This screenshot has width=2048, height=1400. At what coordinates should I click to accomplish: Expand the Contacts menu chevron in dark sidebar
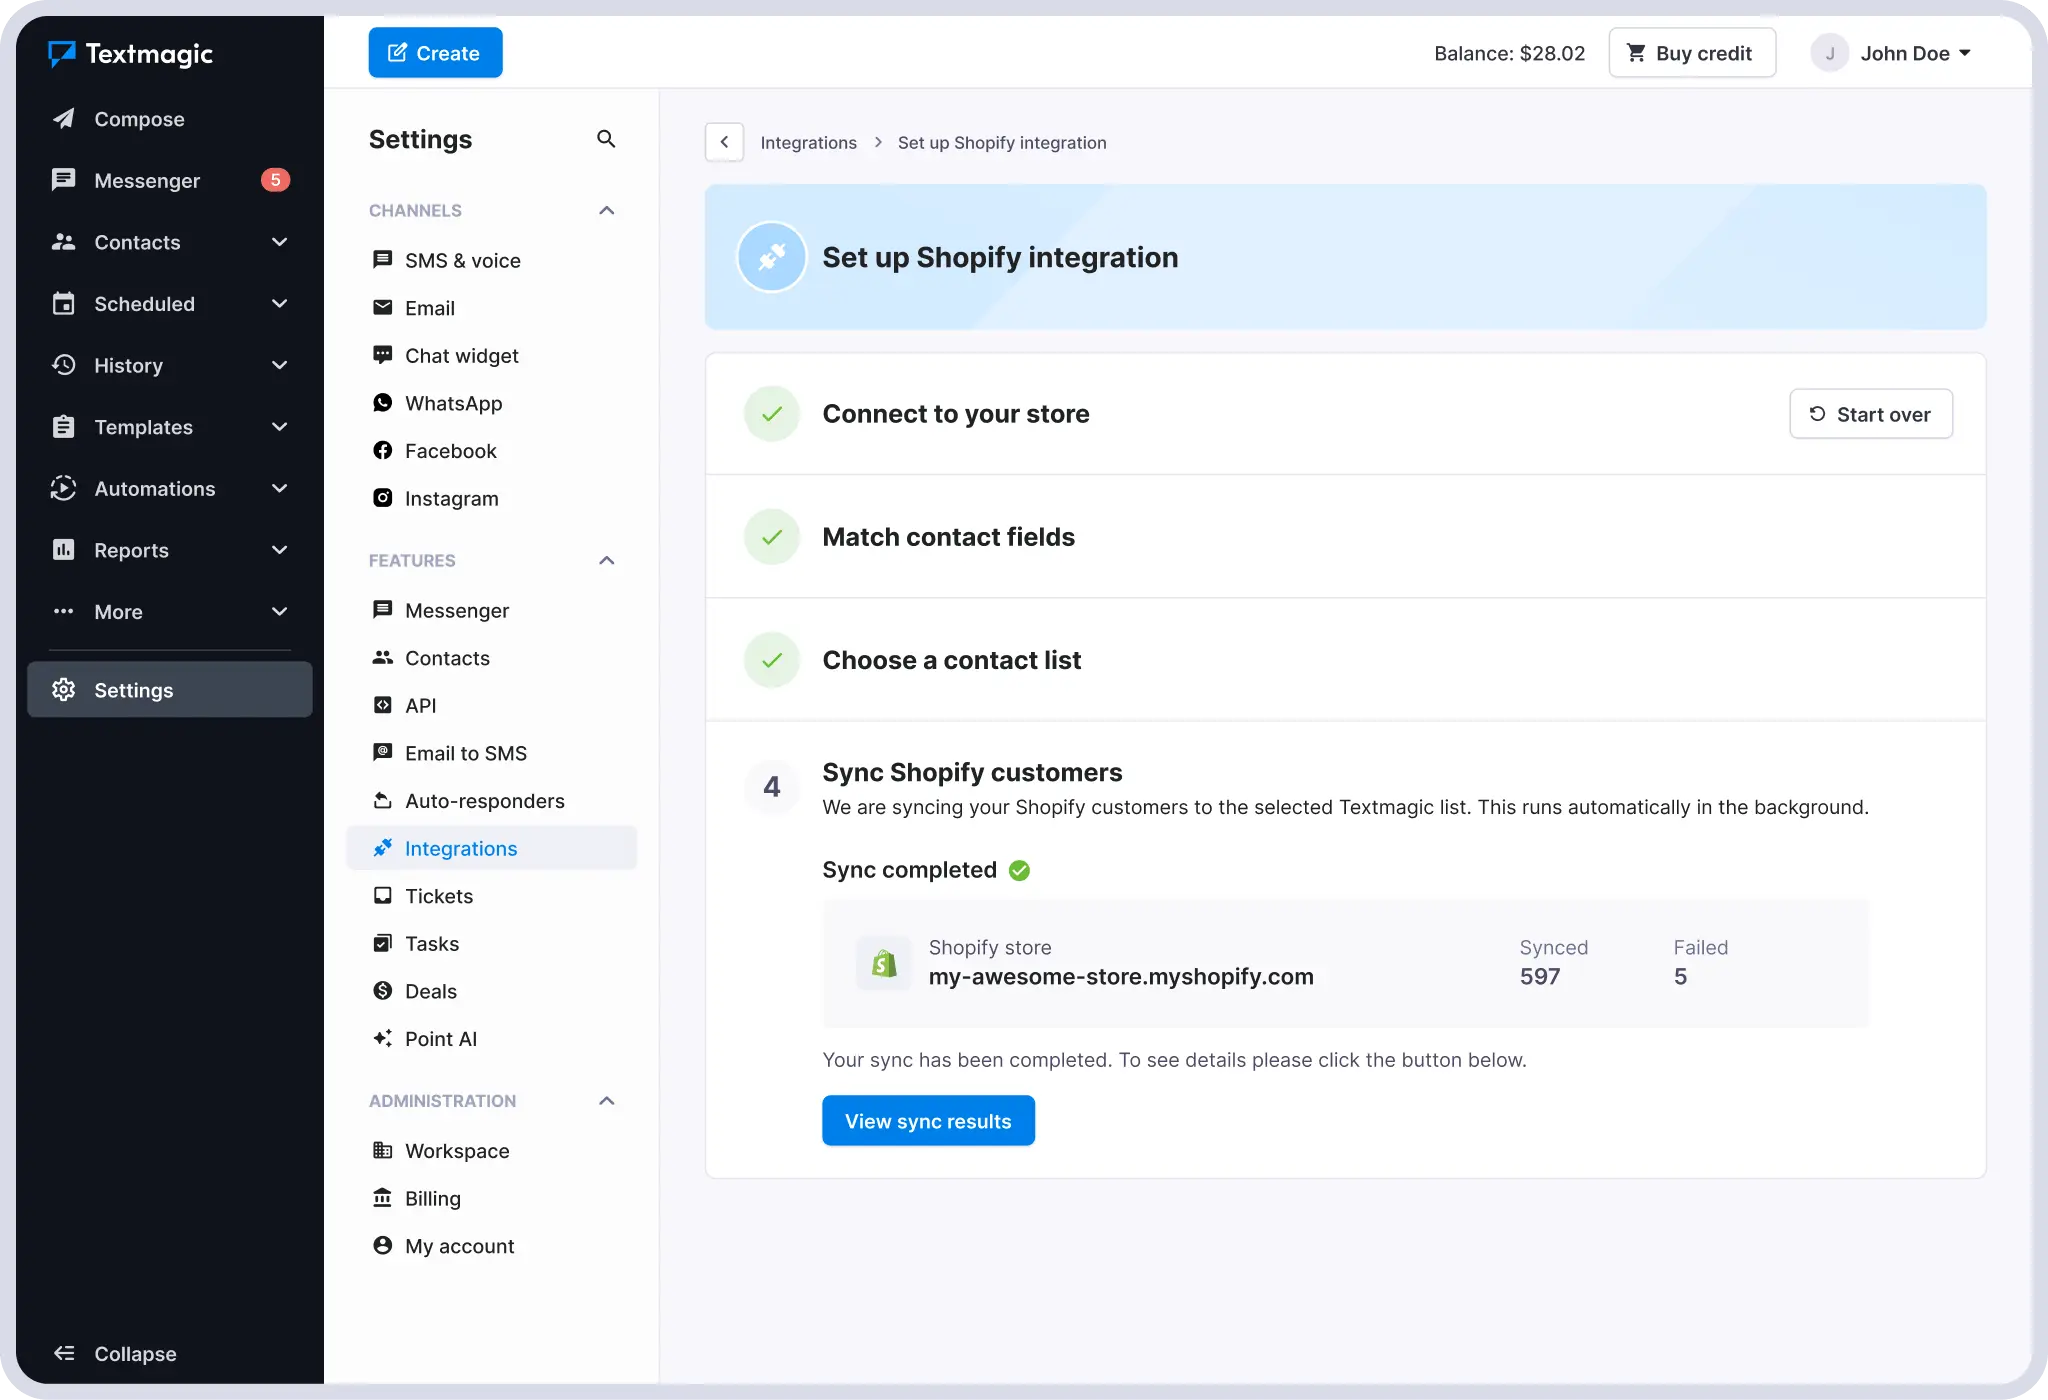280,242
